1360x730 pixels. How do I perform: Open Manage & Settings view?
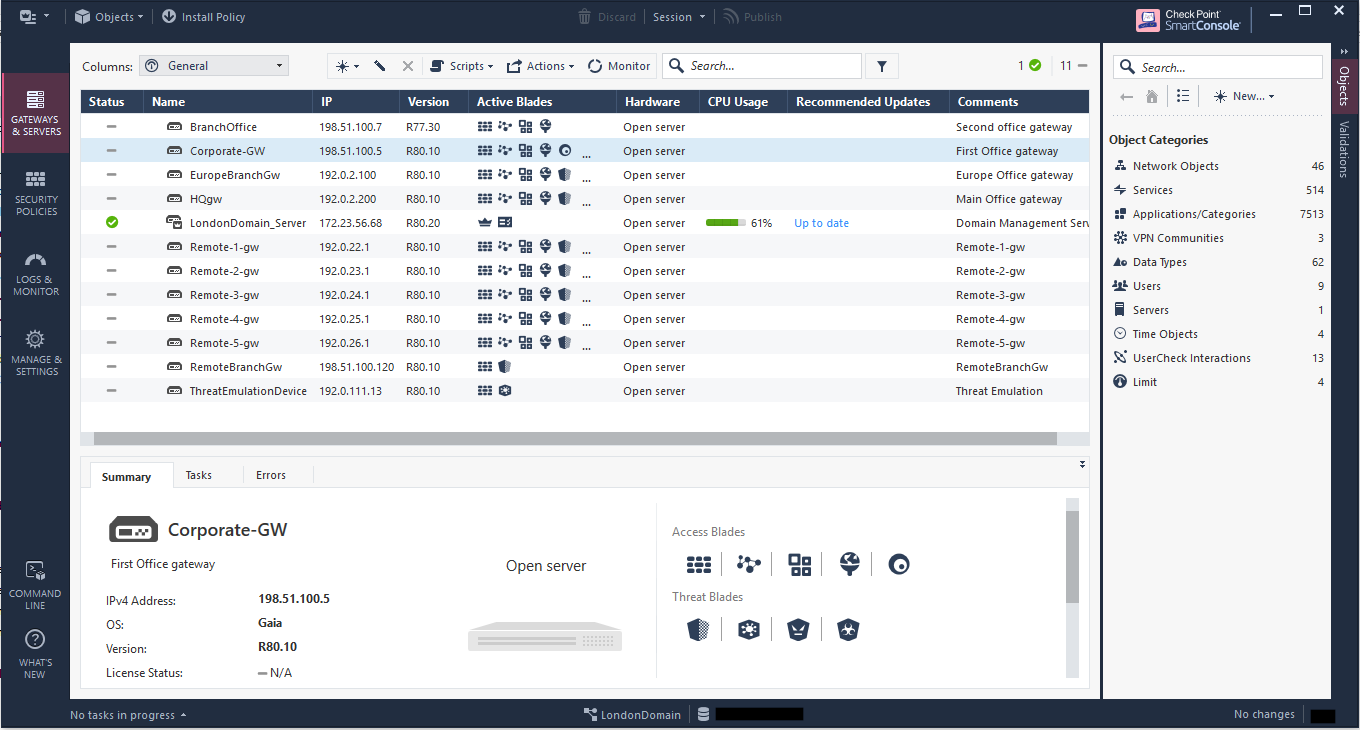point(35,352)
